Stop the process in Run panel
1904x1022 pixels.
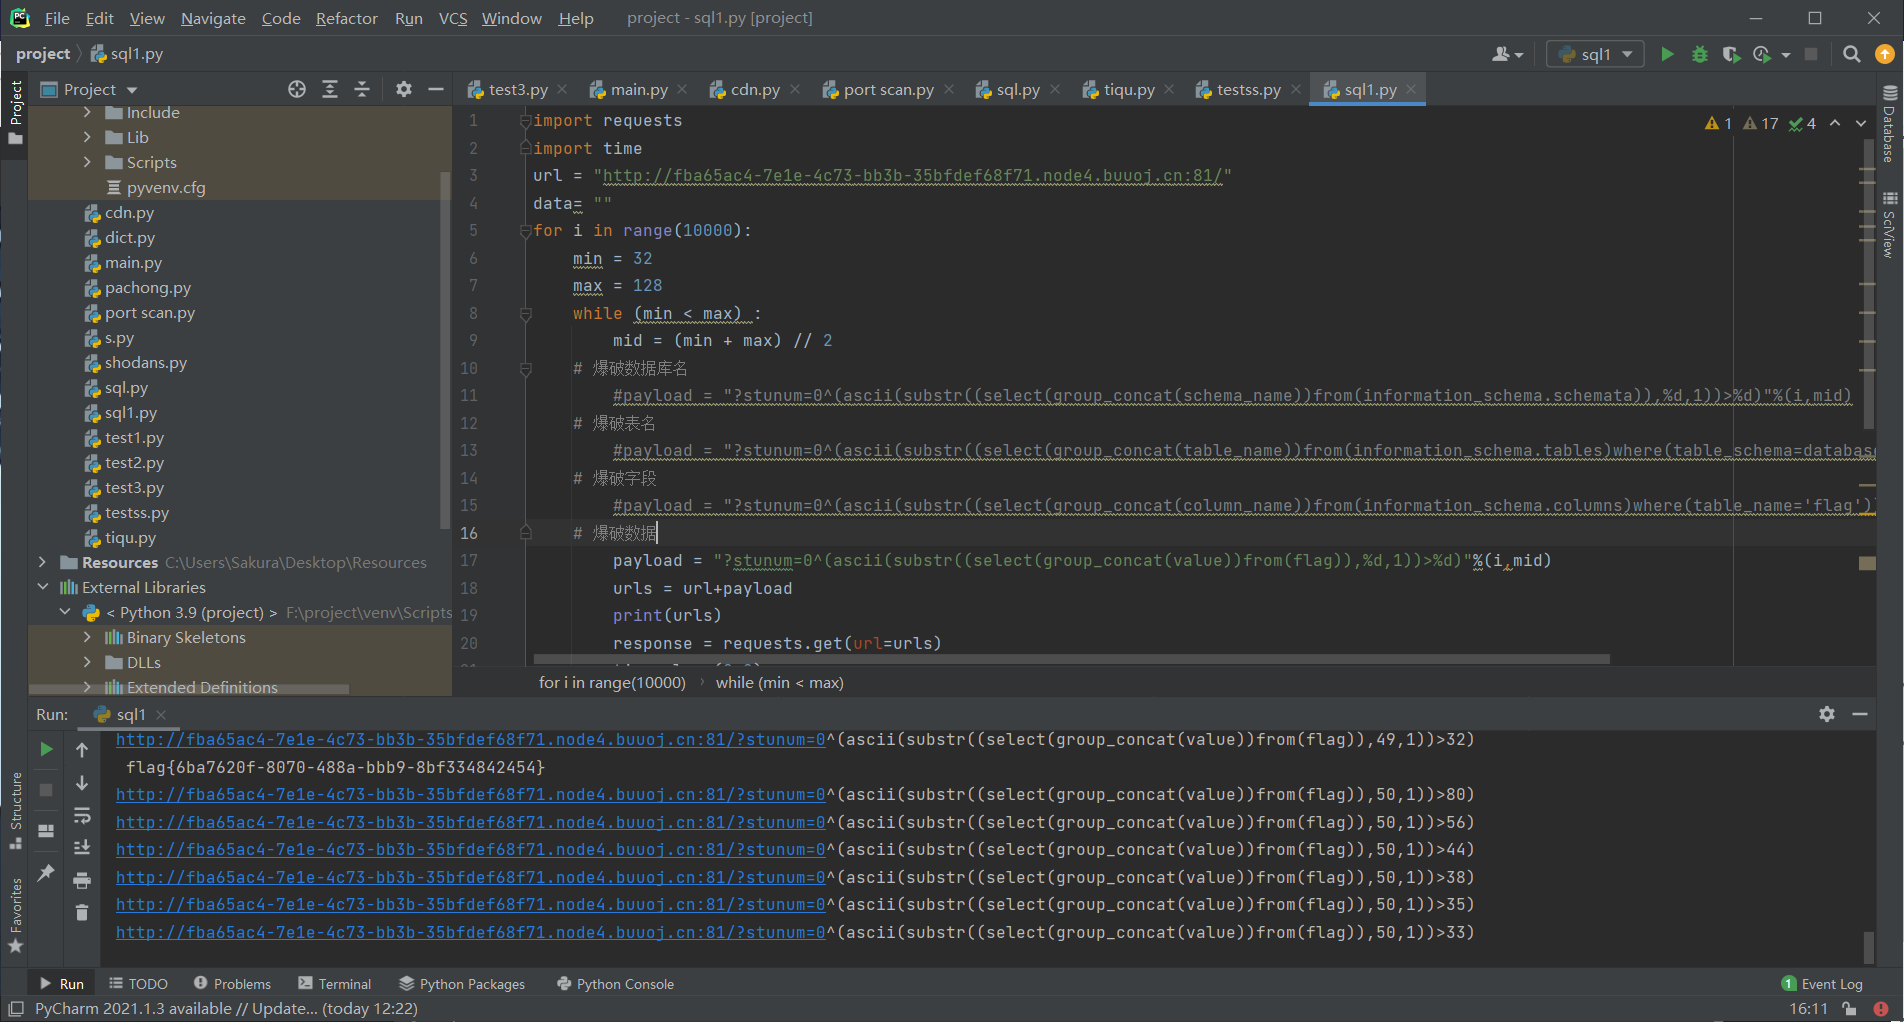[46, 789]
